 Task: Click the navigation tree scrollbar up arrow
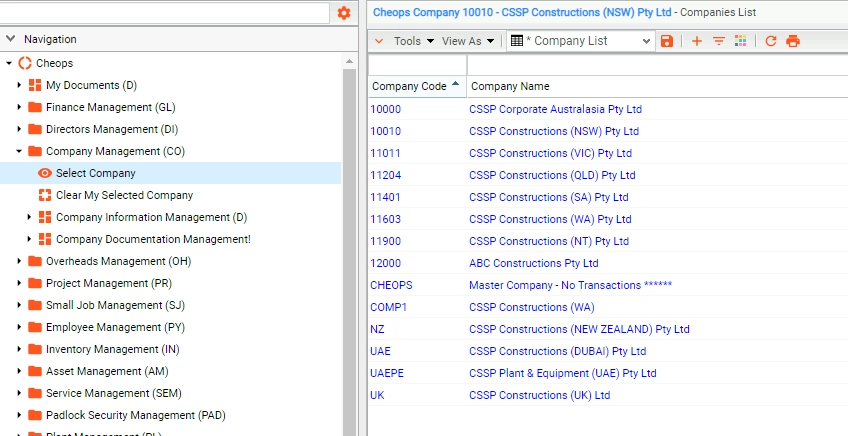[x=349, y=61]
